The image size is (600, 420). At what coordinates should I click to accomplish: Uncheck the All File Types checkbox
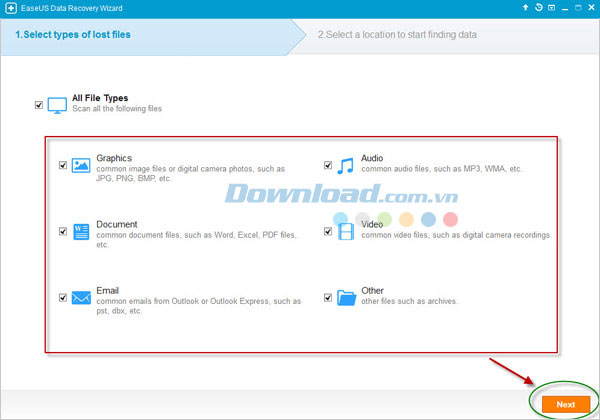click(x=38, y=104)
